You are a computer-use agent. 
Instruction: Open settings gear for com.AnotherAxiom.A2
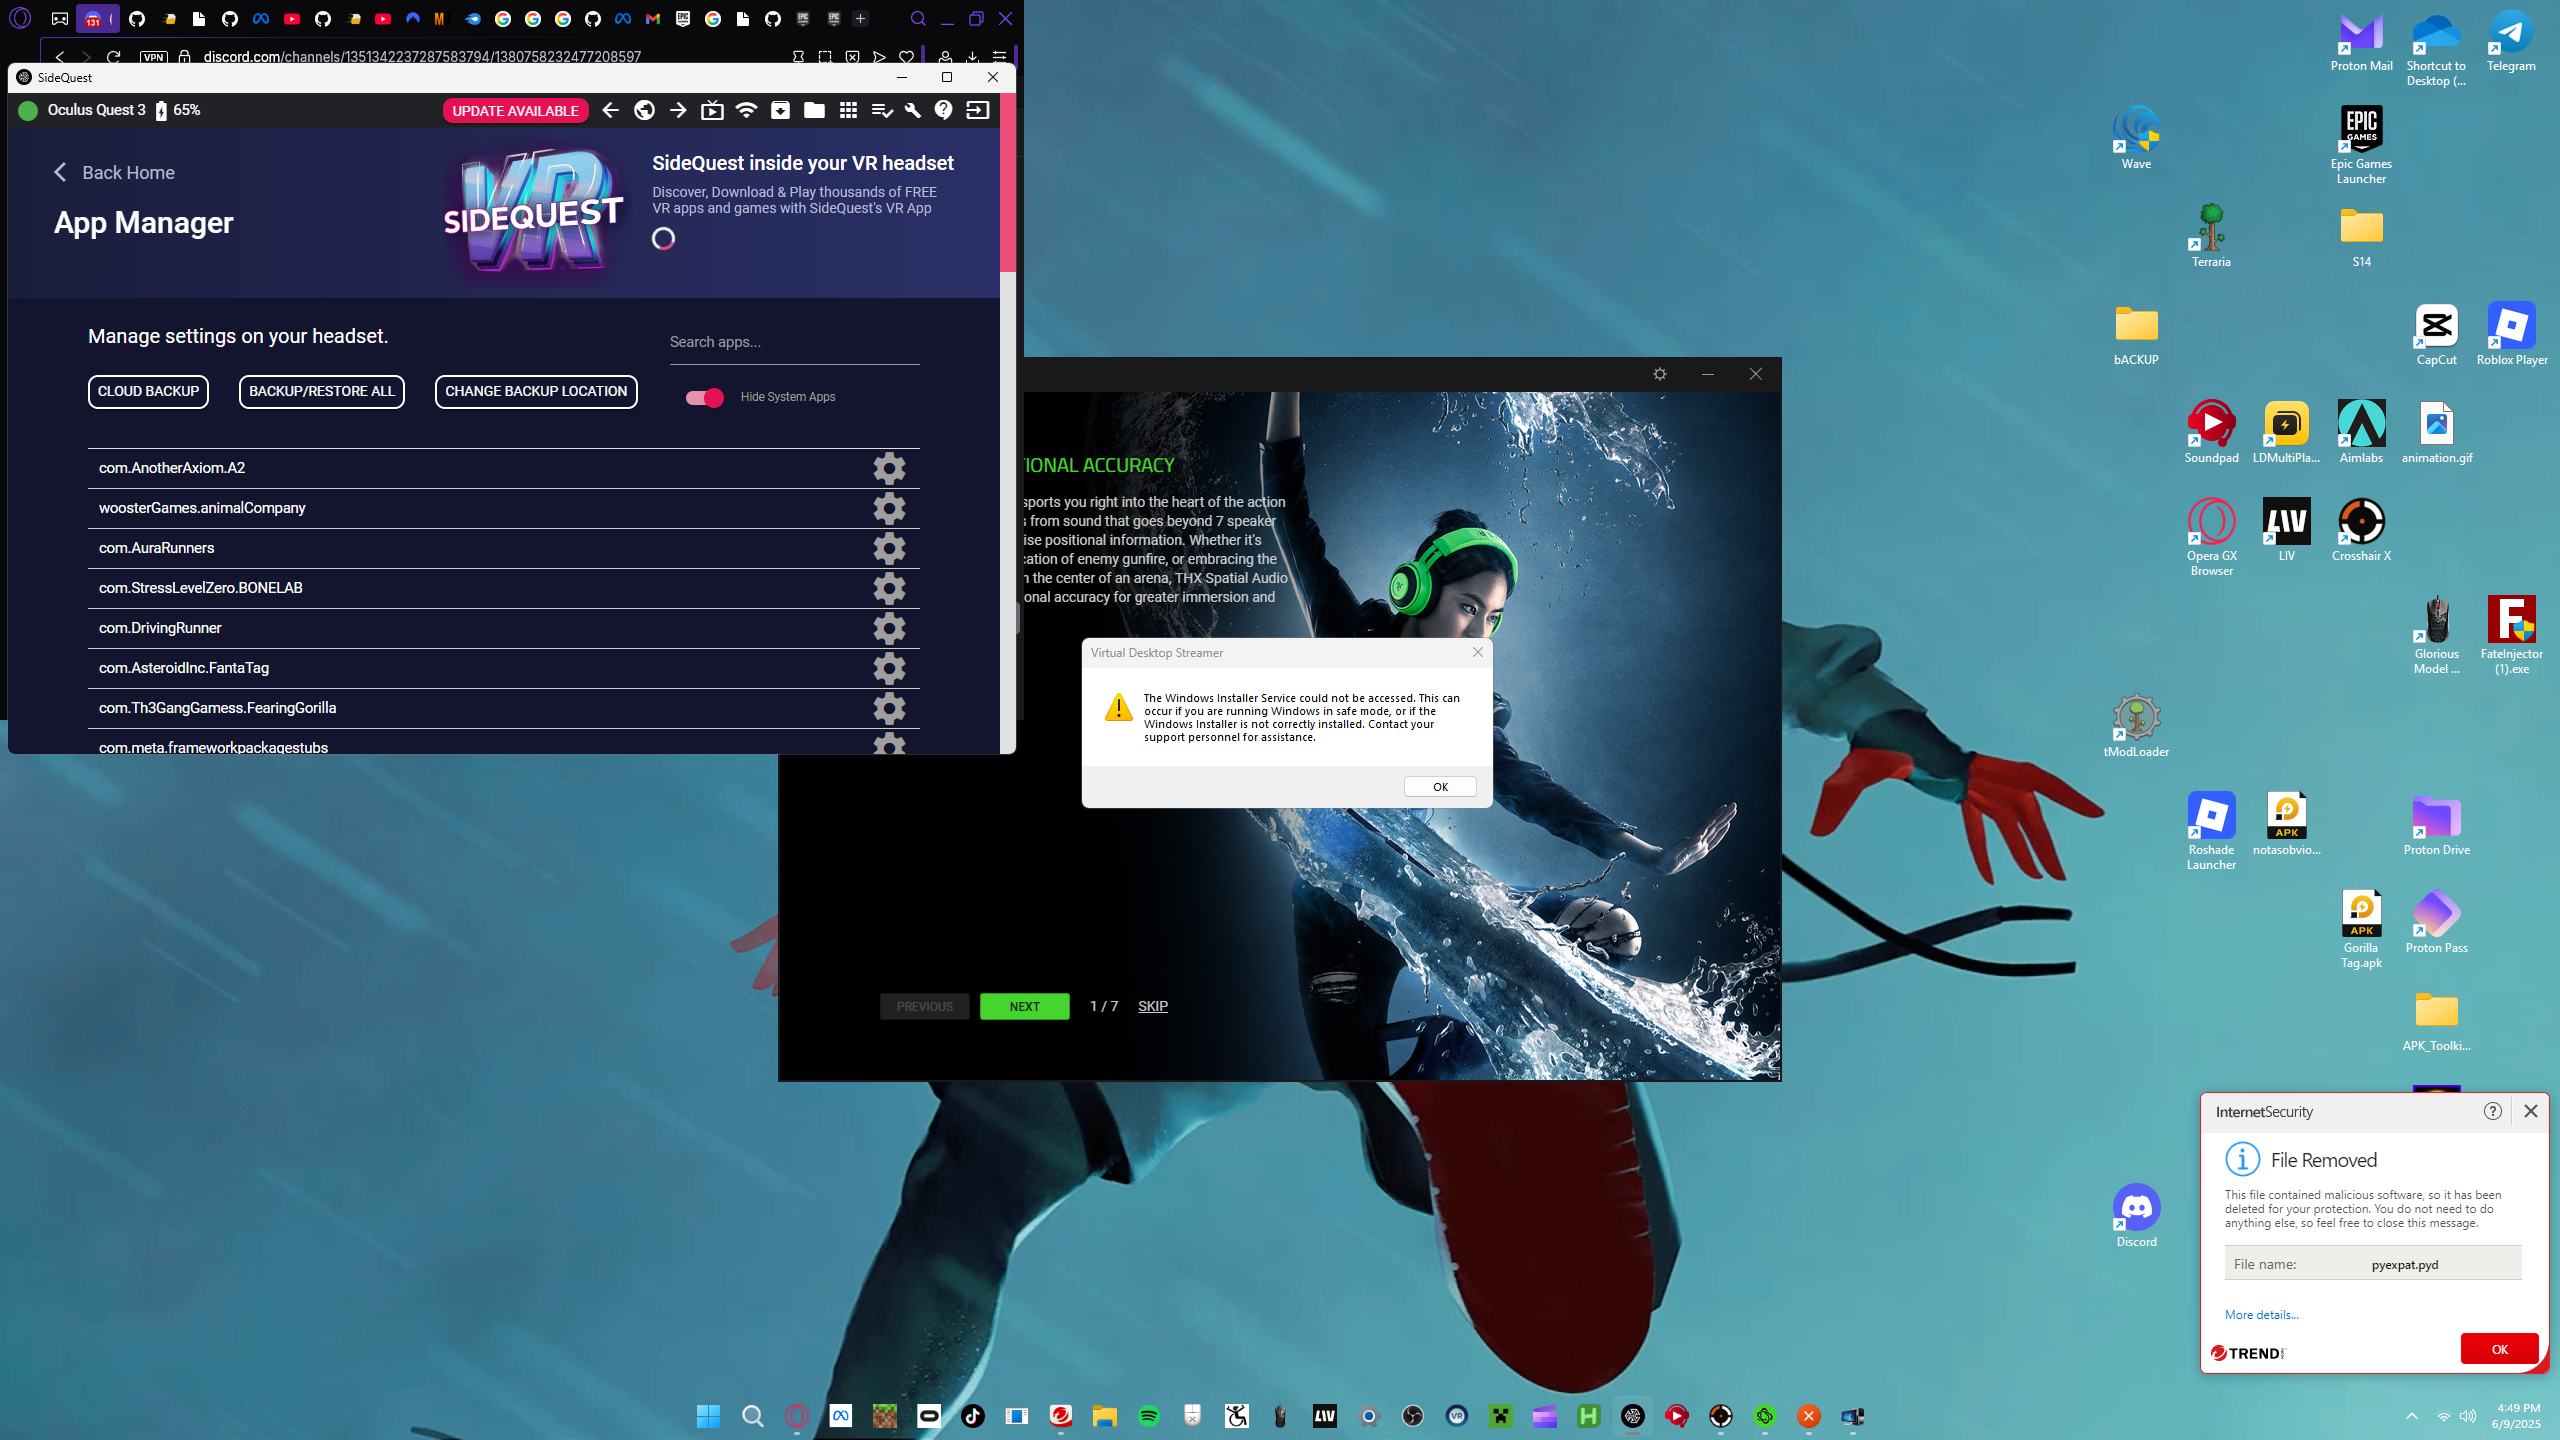point(888,468)
